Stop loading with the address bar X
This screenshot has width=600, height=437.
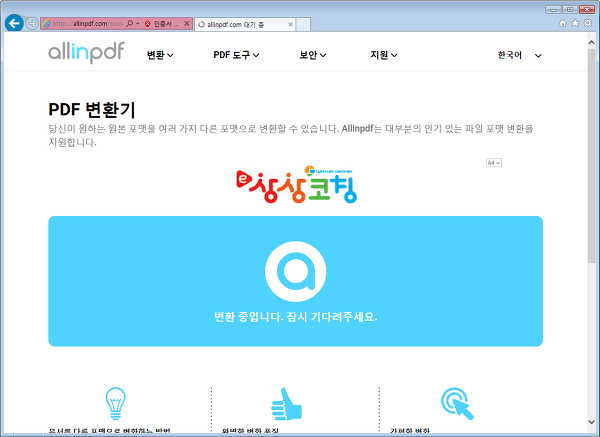(x=187, y=24)
